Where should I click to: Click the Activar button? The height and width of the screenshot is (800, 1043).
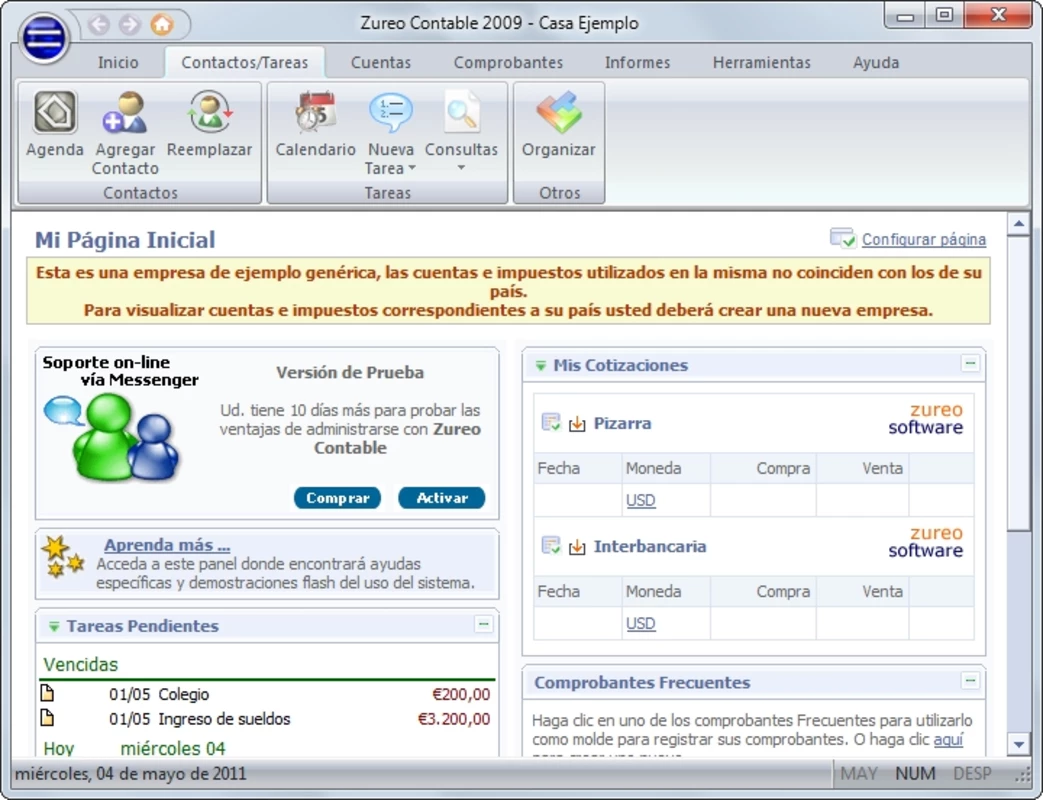tap(442, 497)
